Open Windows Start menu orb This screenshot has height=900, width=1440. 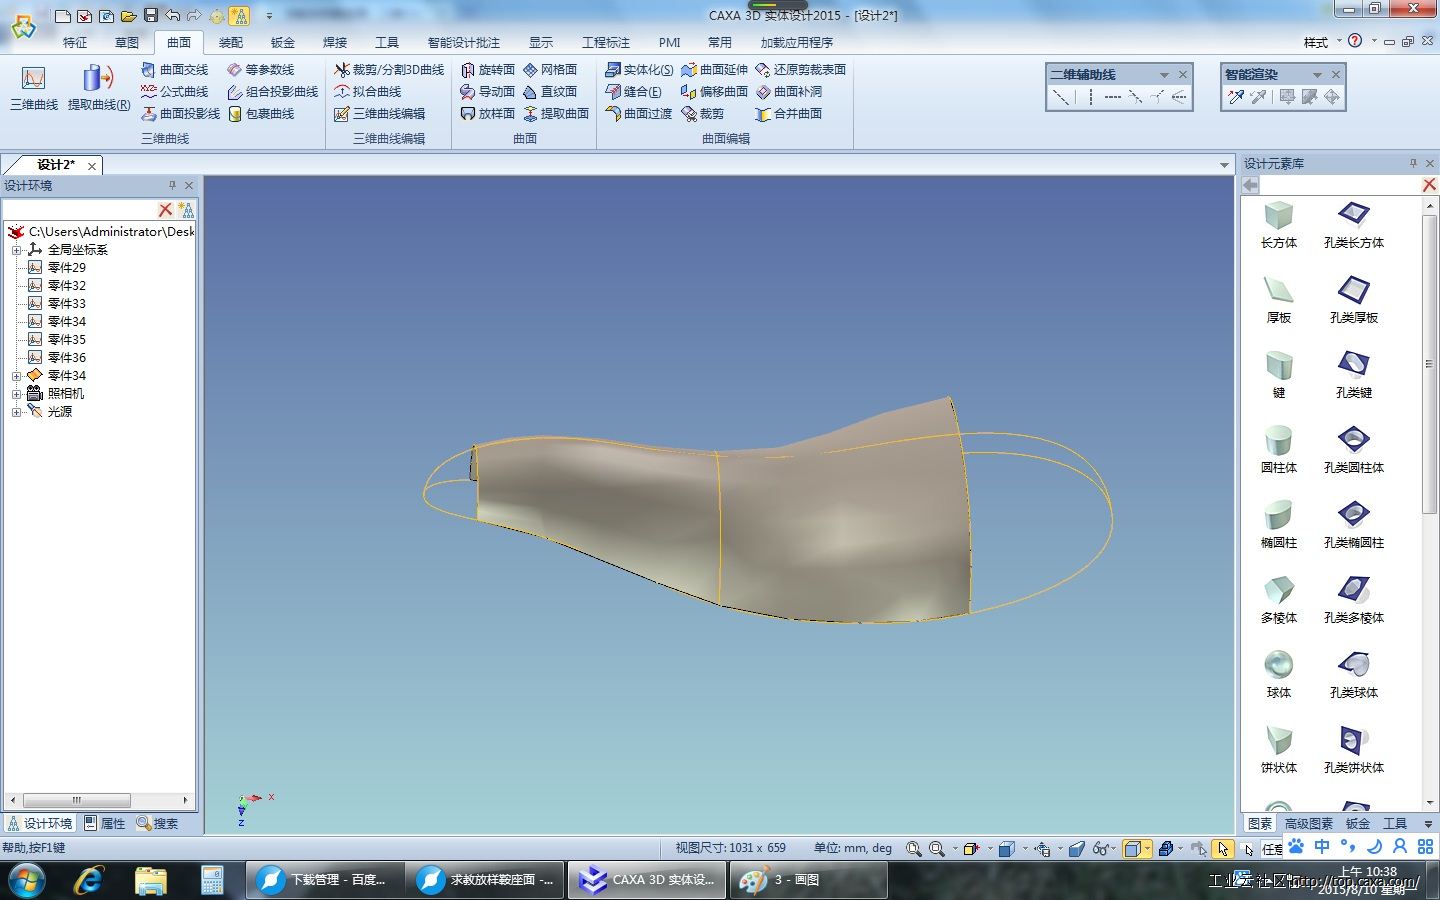(27, 880)
